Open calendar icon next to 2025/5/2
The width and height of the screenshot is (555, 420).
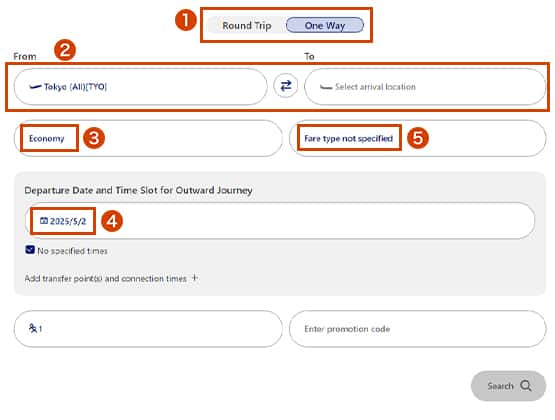[x=44, y=221]
